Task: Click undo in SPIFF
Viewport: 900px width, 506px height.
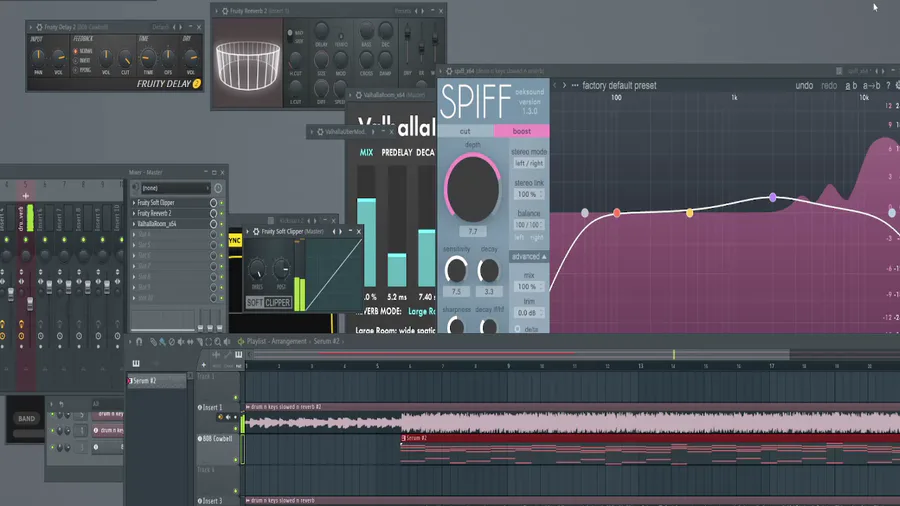Action: pos(804,85)
